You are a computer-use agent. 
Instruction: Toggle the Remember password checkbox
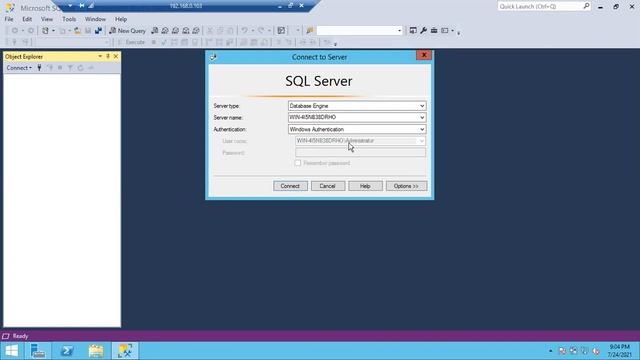tap(298, 163)
